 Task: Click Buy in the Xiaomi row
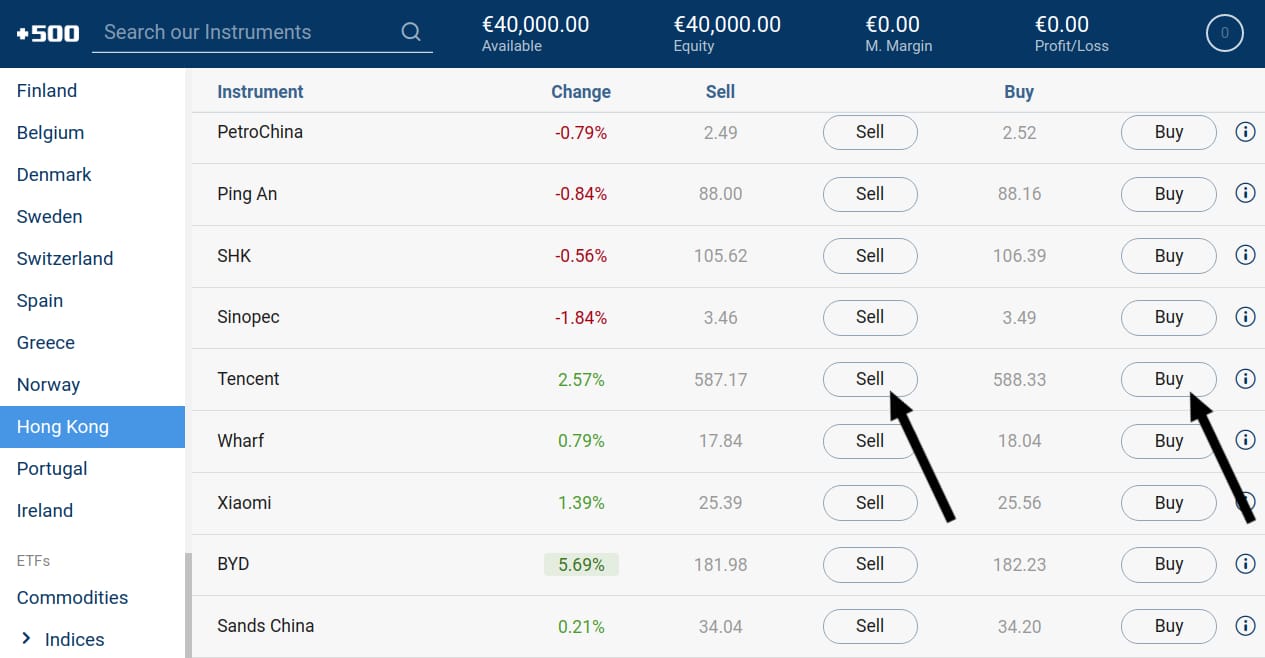coord(1169,503)
